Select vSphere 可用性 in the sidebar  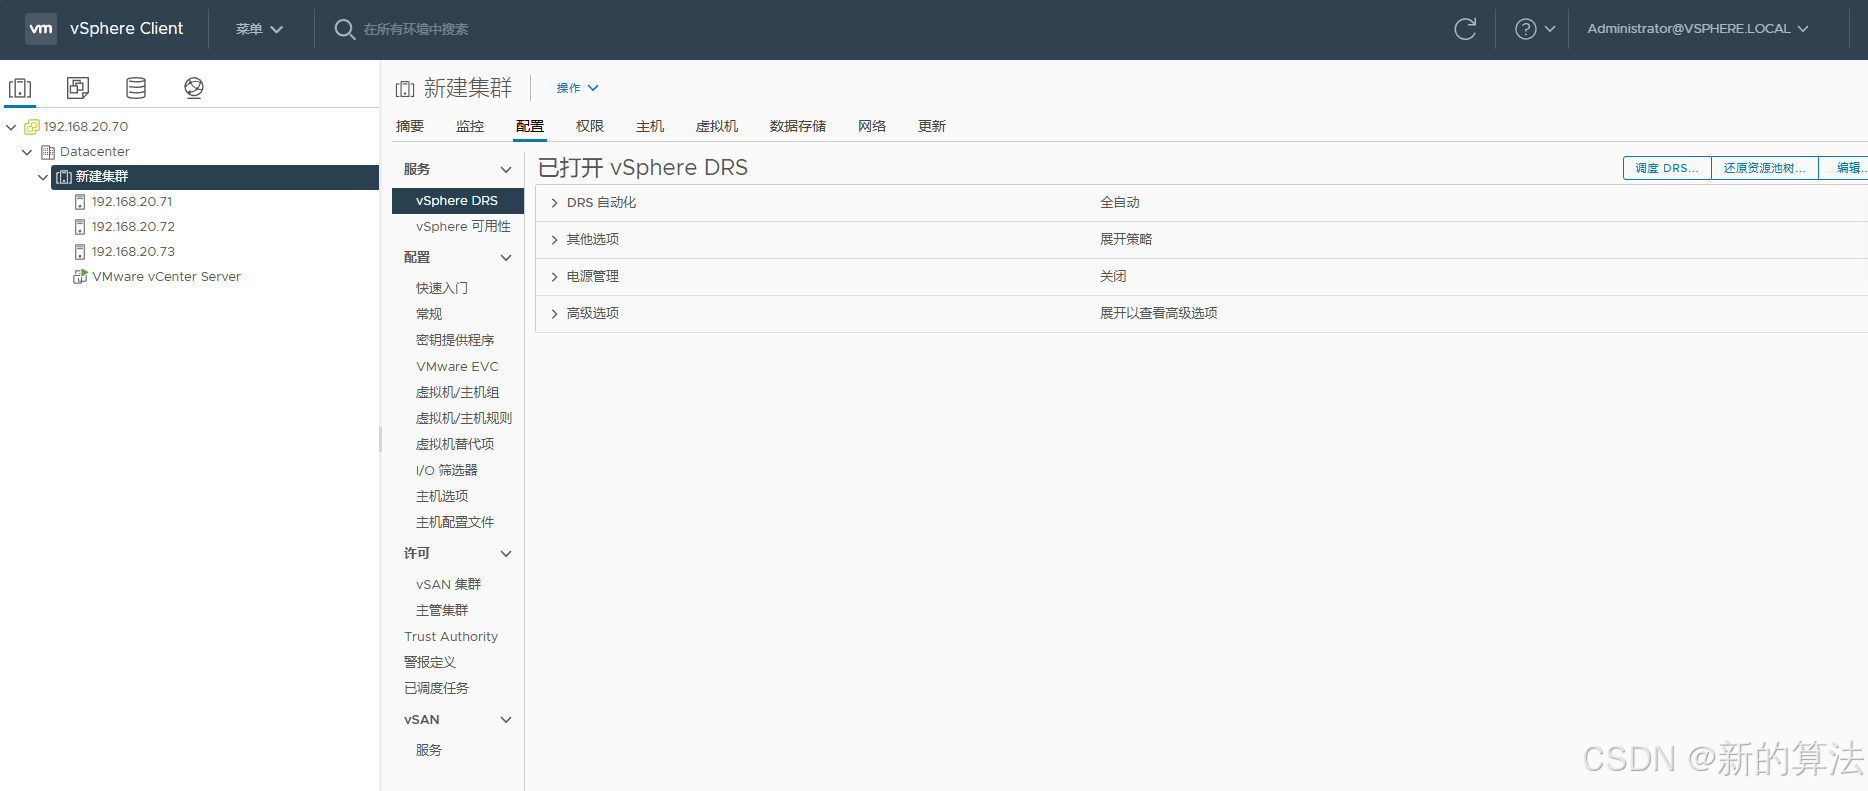point(463,227)
